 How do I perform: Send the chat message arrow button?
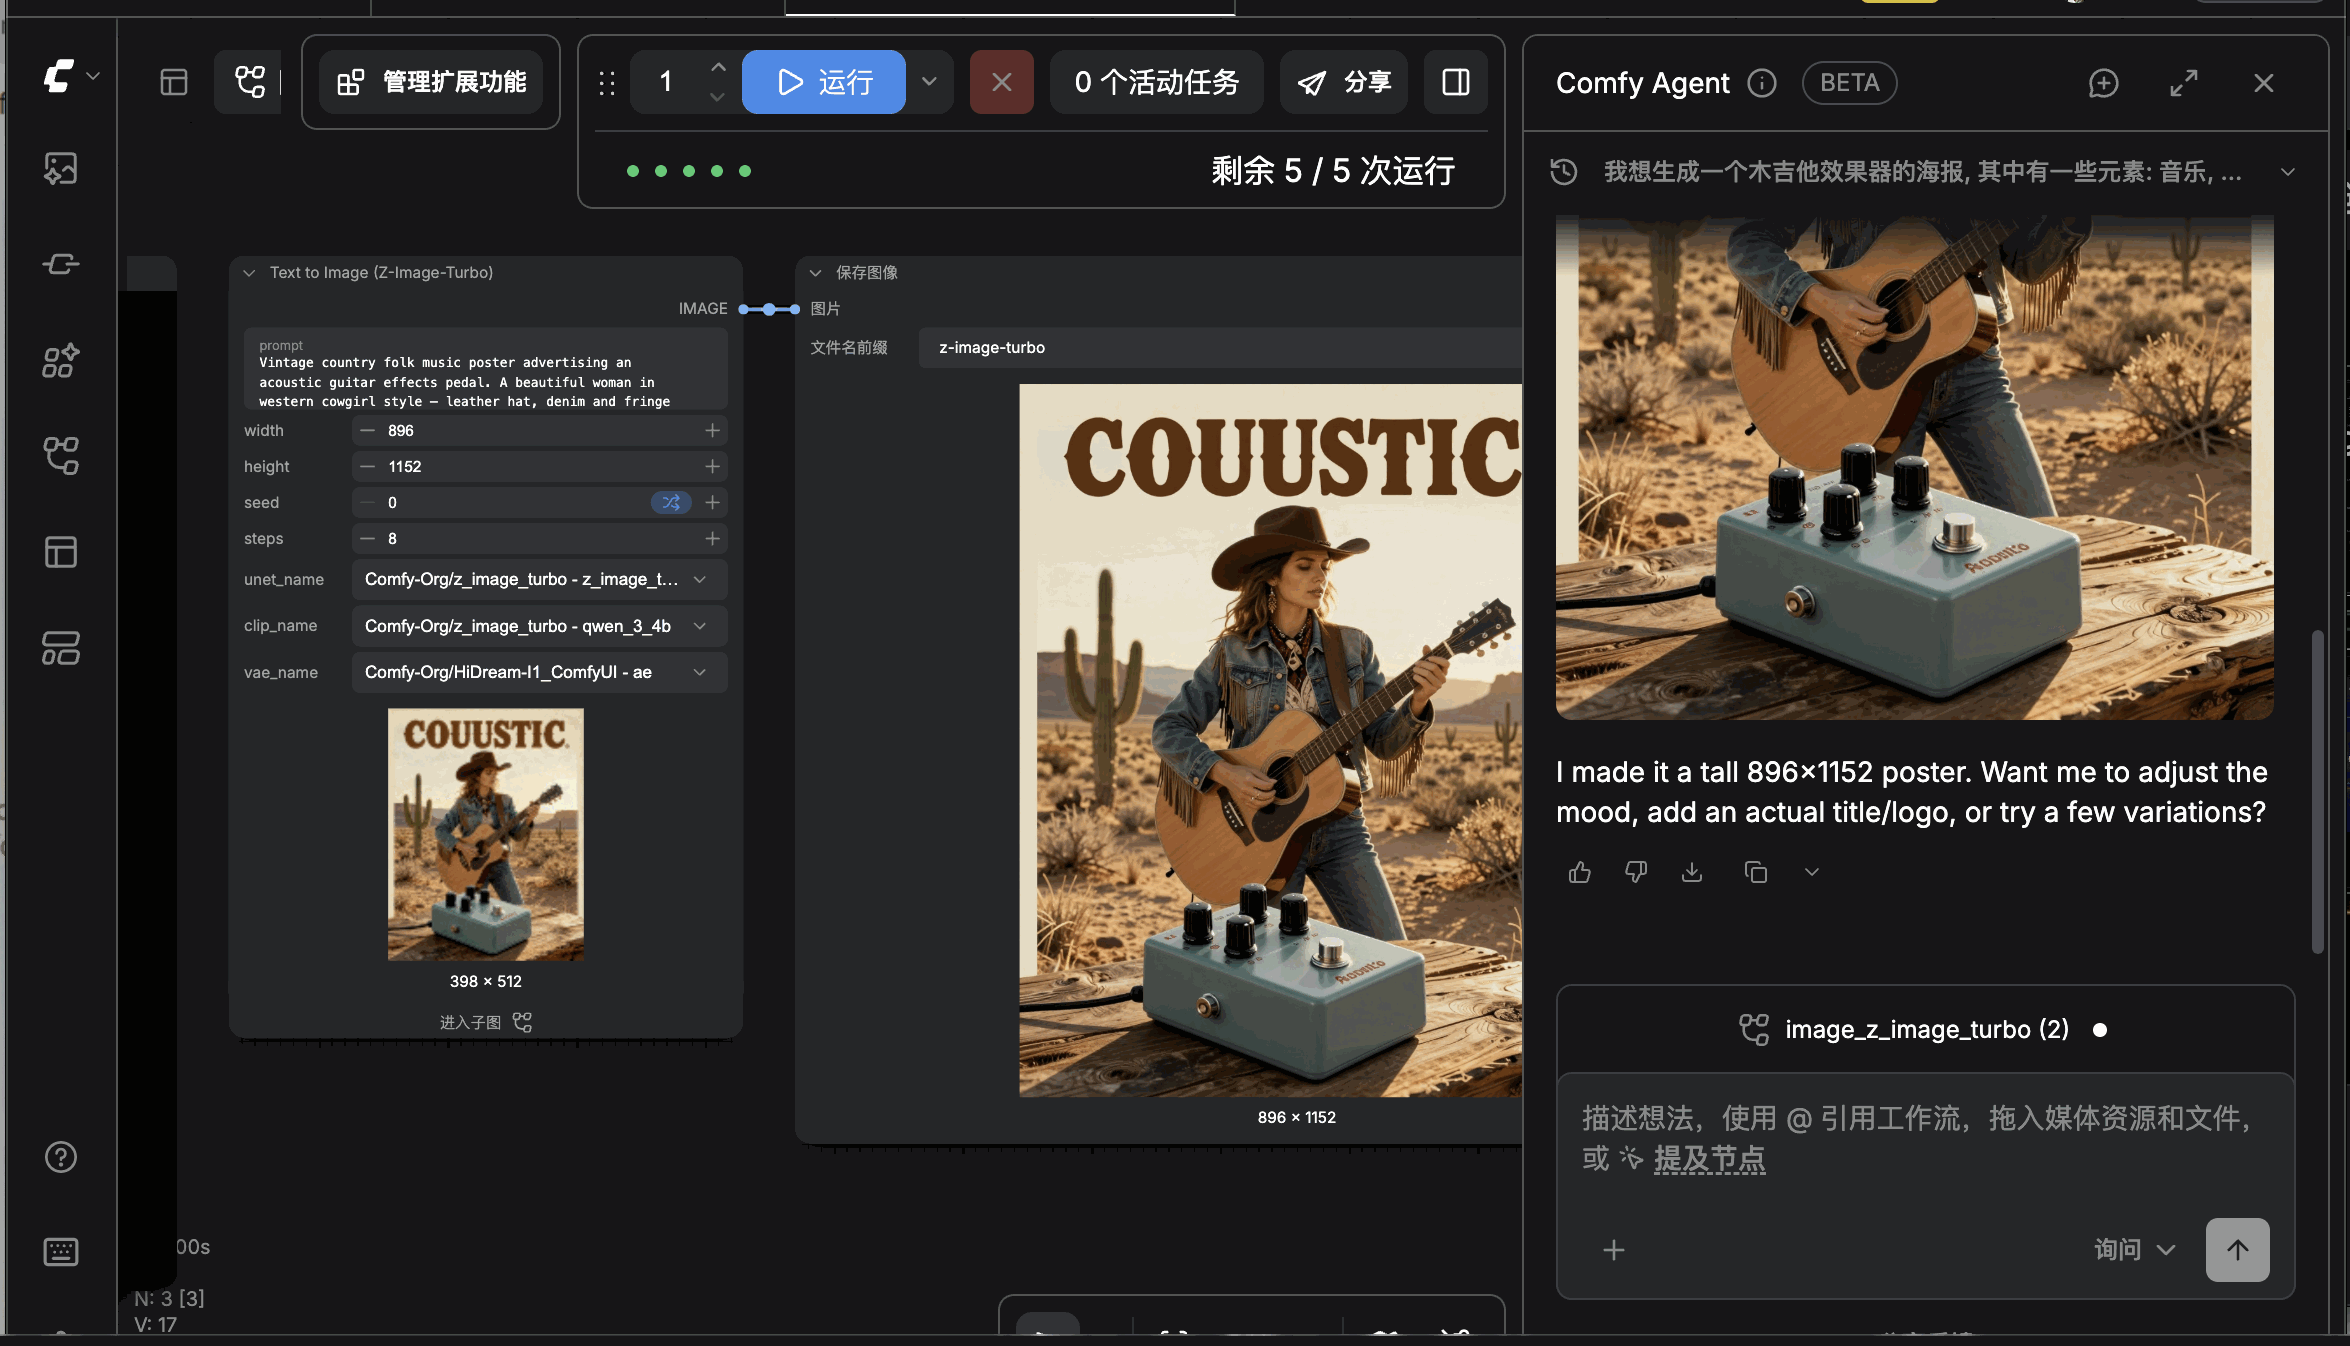2238,1249
